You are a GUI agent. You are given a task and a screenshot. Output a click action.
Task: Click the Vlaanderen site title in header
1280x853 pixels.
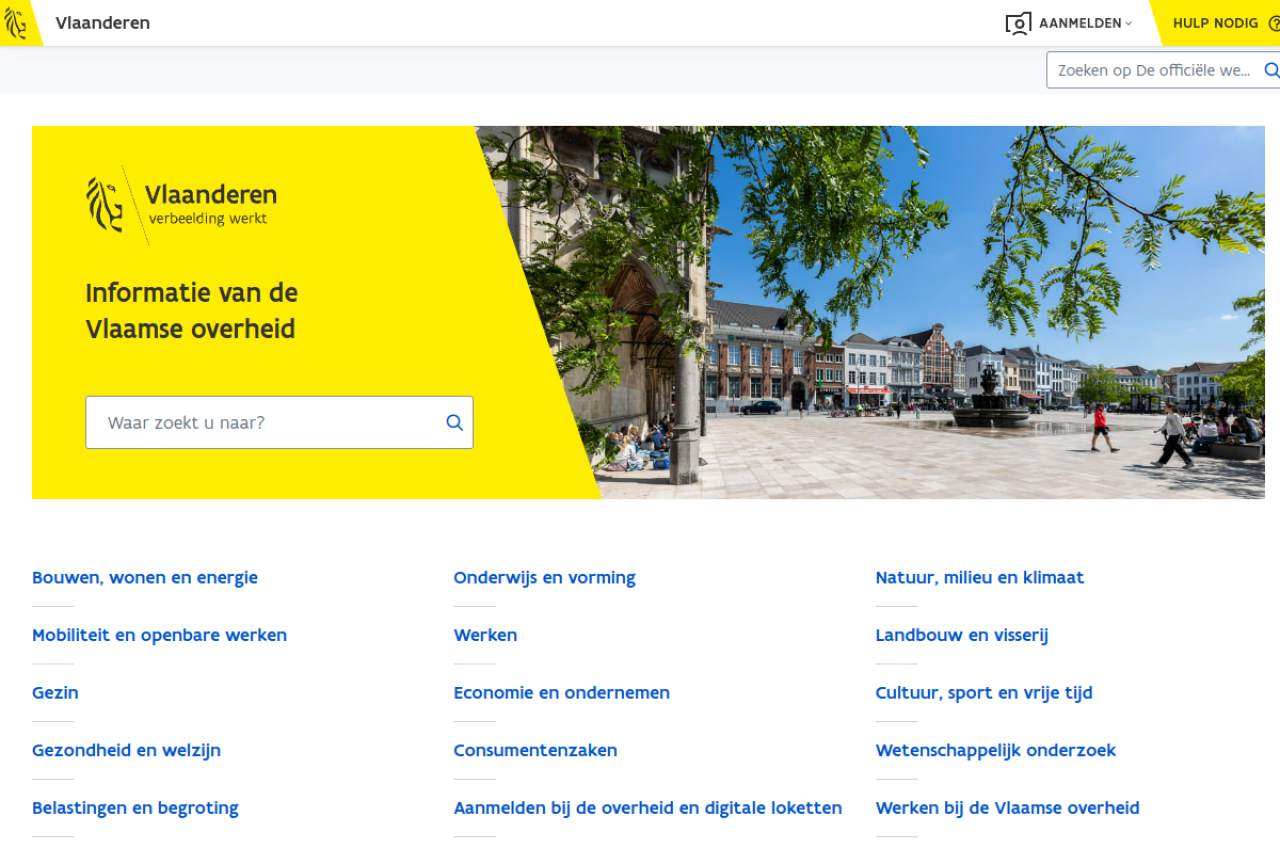pos(103,23)
